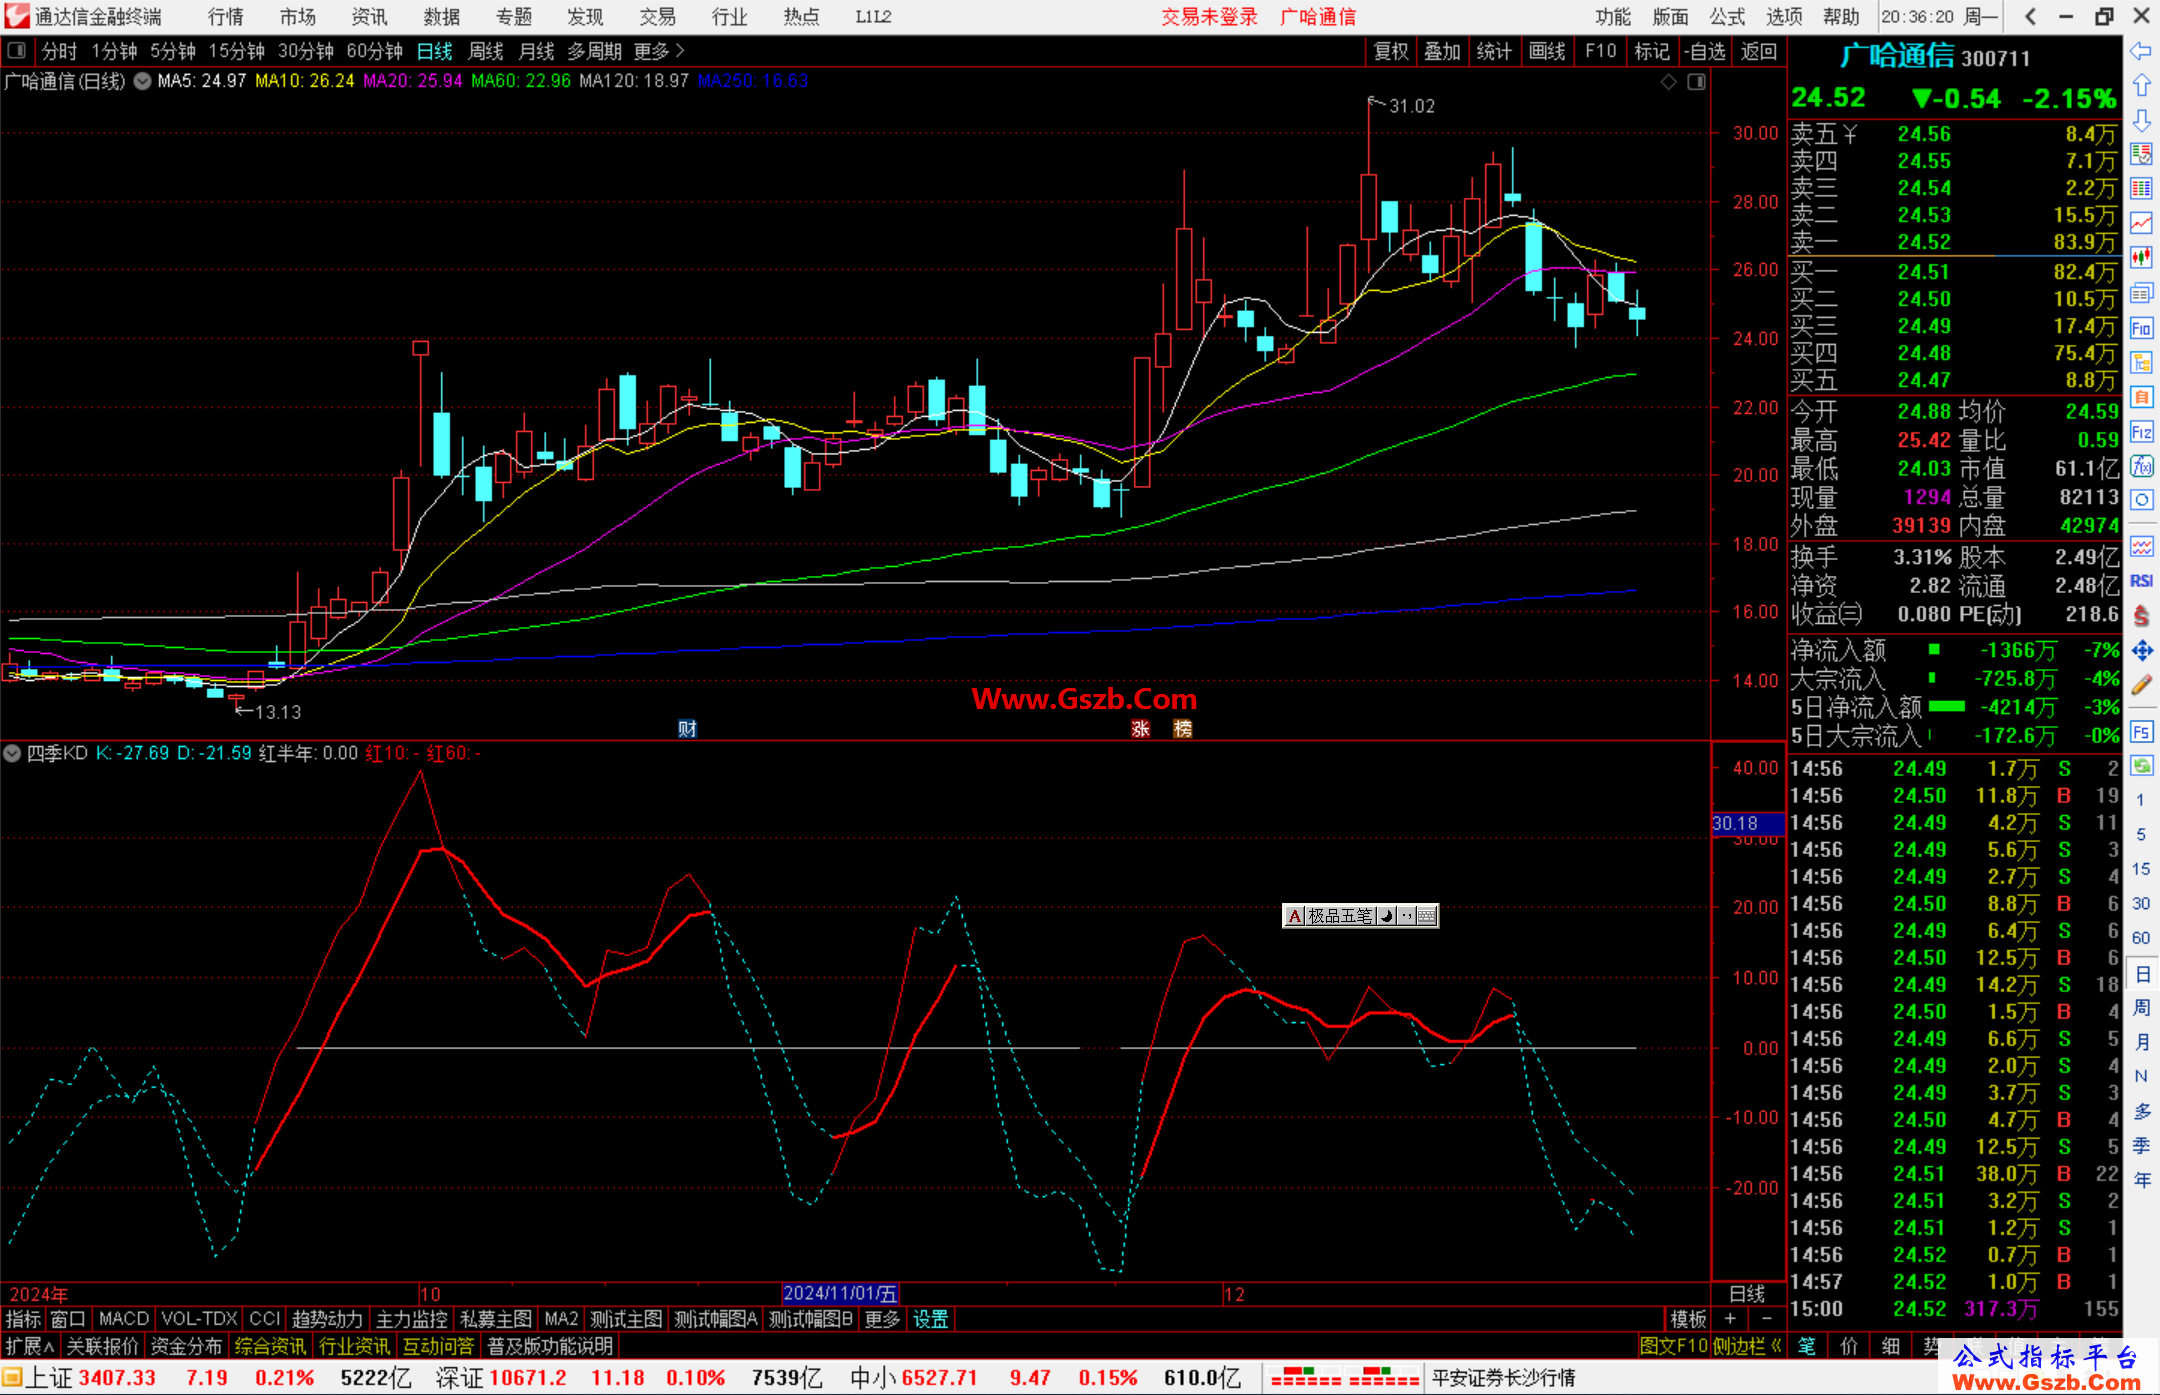Click the -自选 remove favorite button
2160x1395 pixels.
coord(1705,51)
